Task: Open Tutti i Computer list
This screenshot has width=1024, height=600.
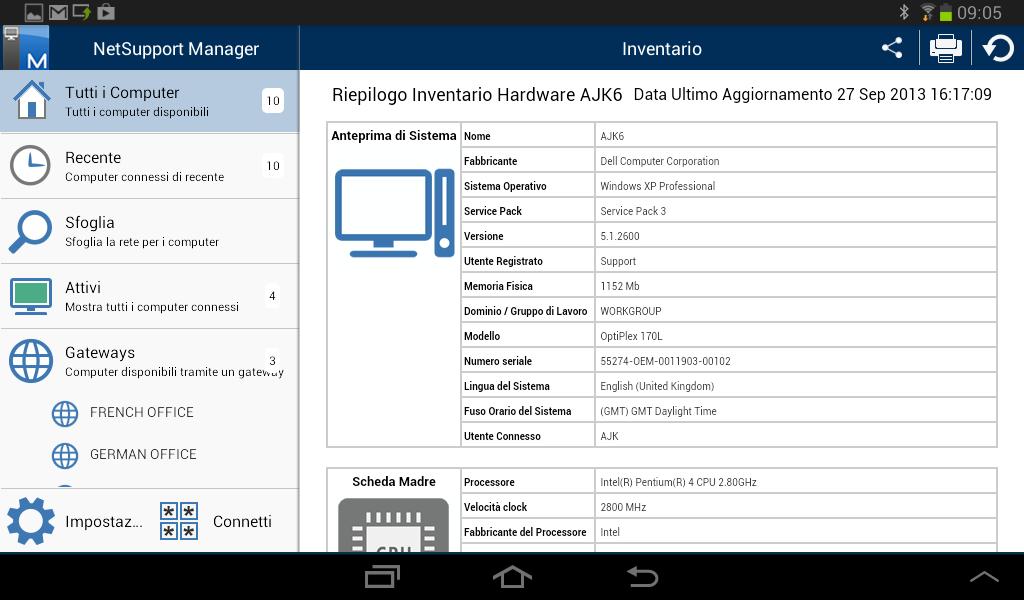Action: click(150, 101)
